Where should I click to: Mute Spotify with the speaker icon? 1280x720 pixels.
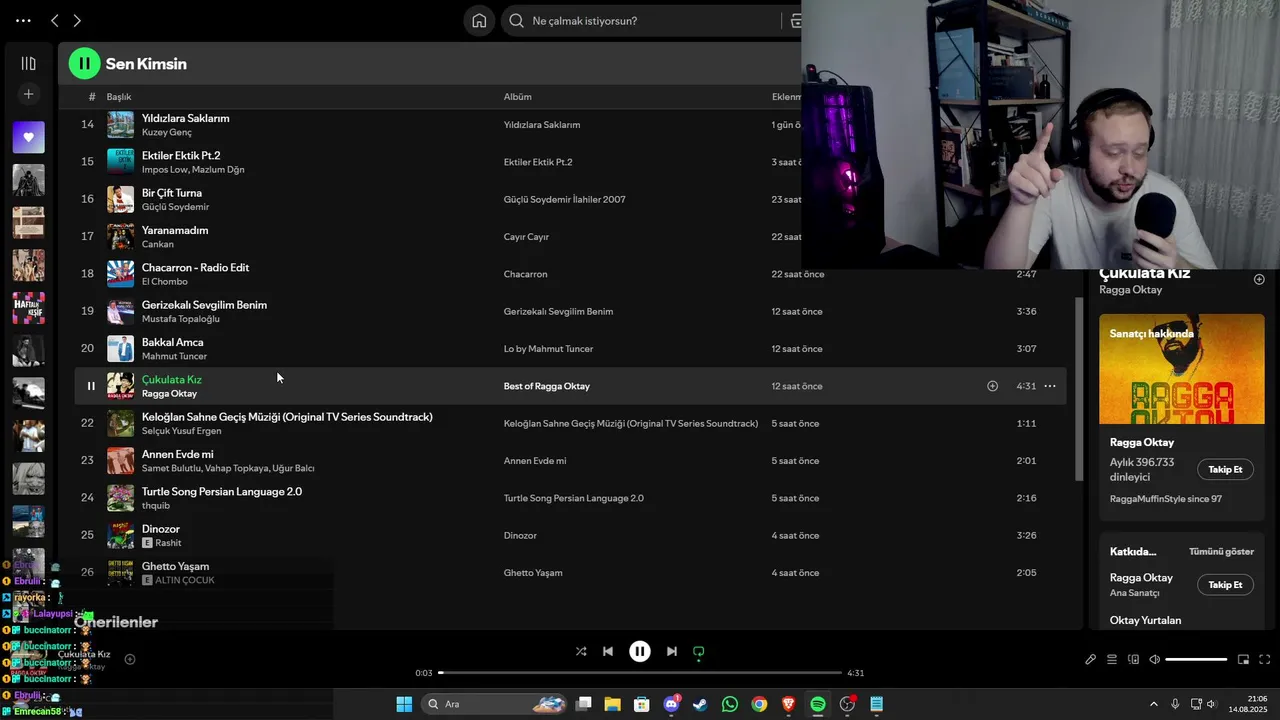coord(1155,659)
